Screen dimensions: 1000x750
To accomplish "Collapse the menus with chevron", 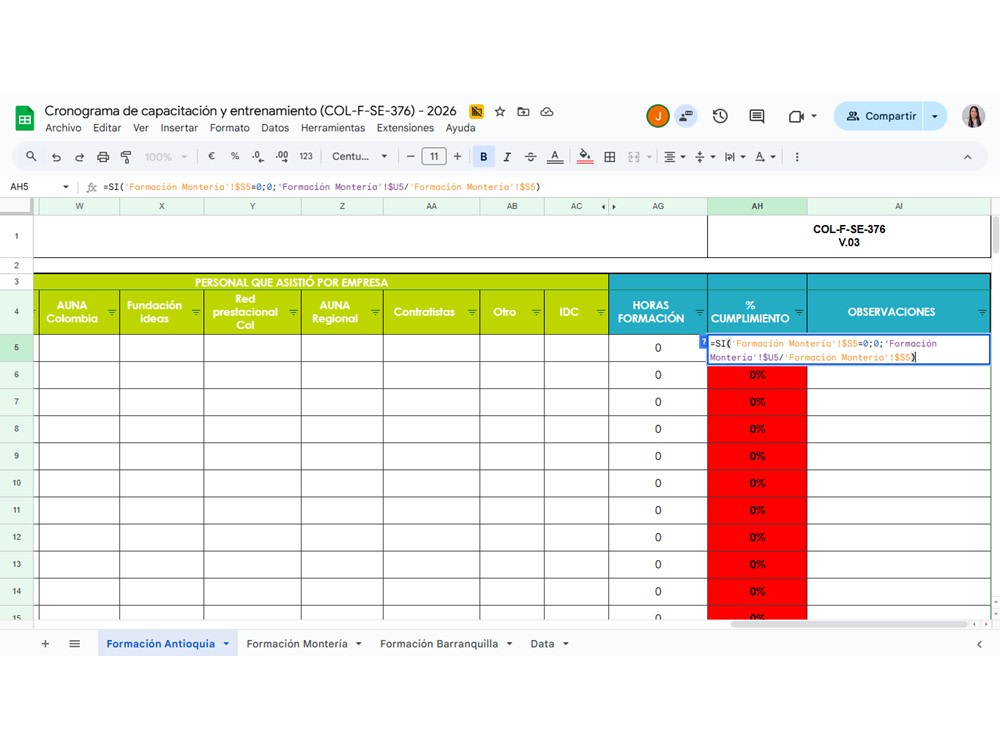I will click(x=967, y=157).
